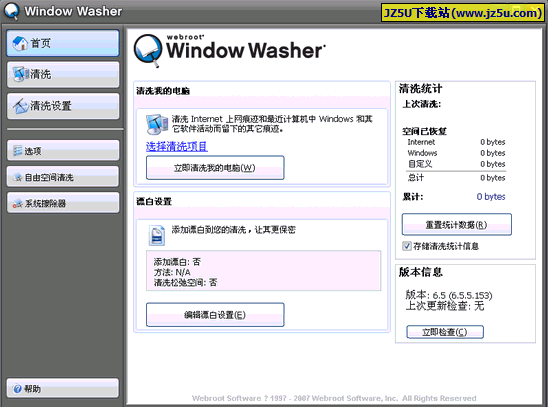Viewport: 548px width, 407px height.
Task: Click the 累计 0 bytes total value
Action: 491,197
